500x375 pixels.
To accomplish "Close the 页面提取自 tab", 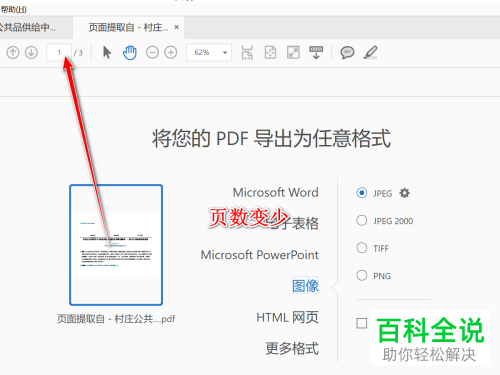I will point(177,27).
